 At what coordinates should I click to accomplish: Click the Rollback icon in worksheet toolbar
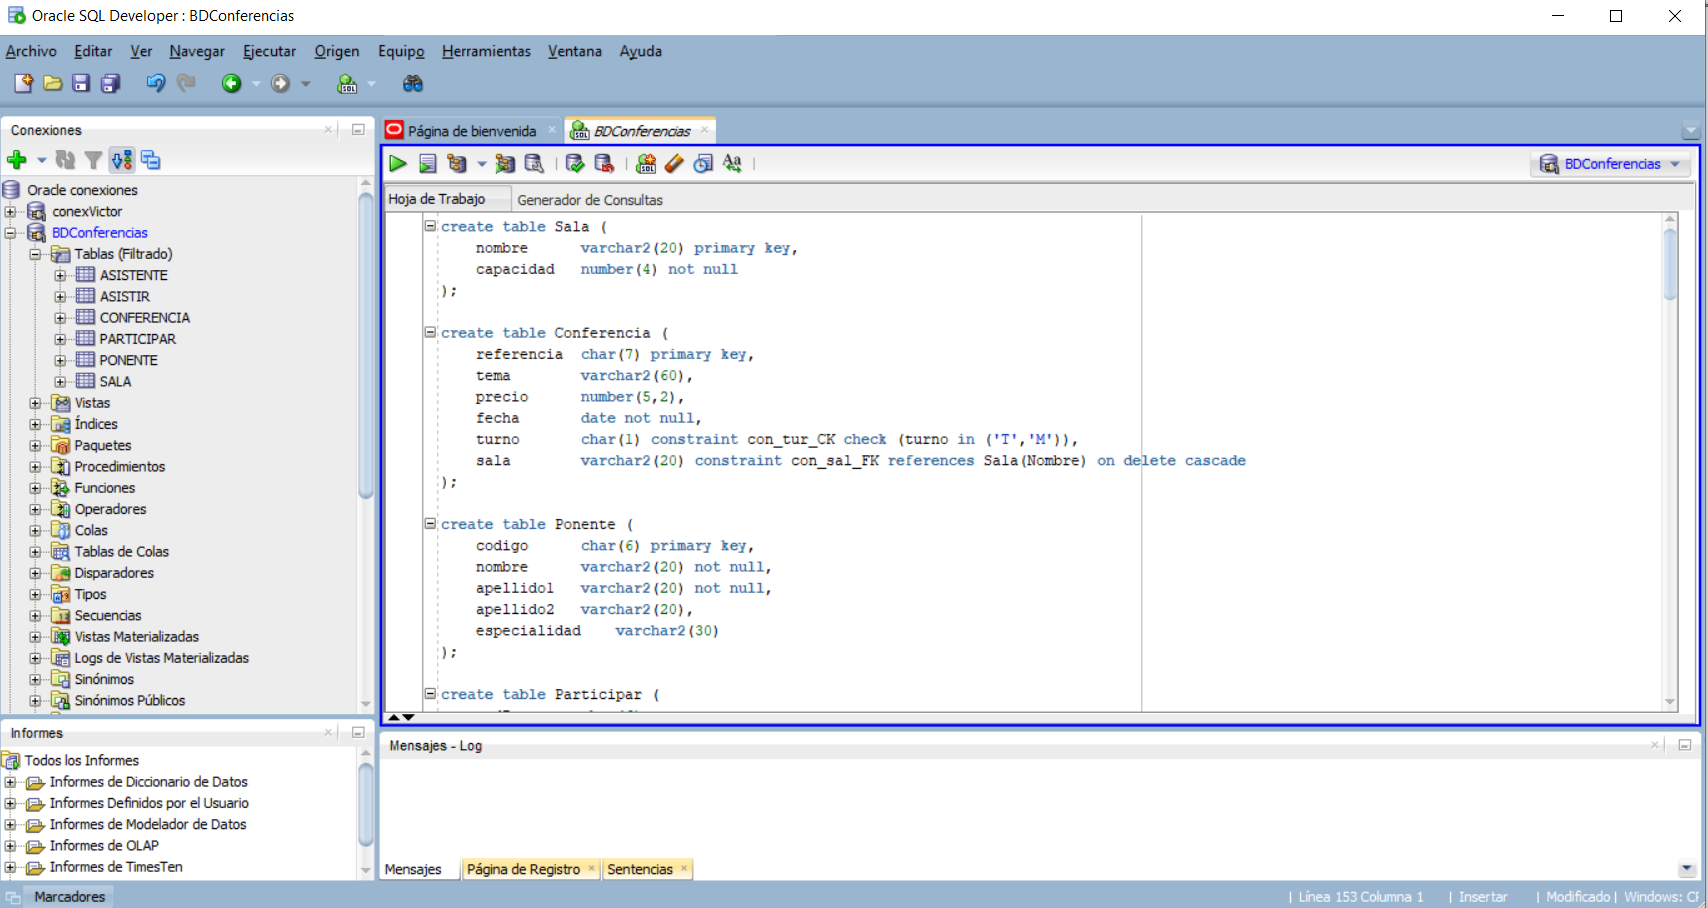click(x=604, y=164)
